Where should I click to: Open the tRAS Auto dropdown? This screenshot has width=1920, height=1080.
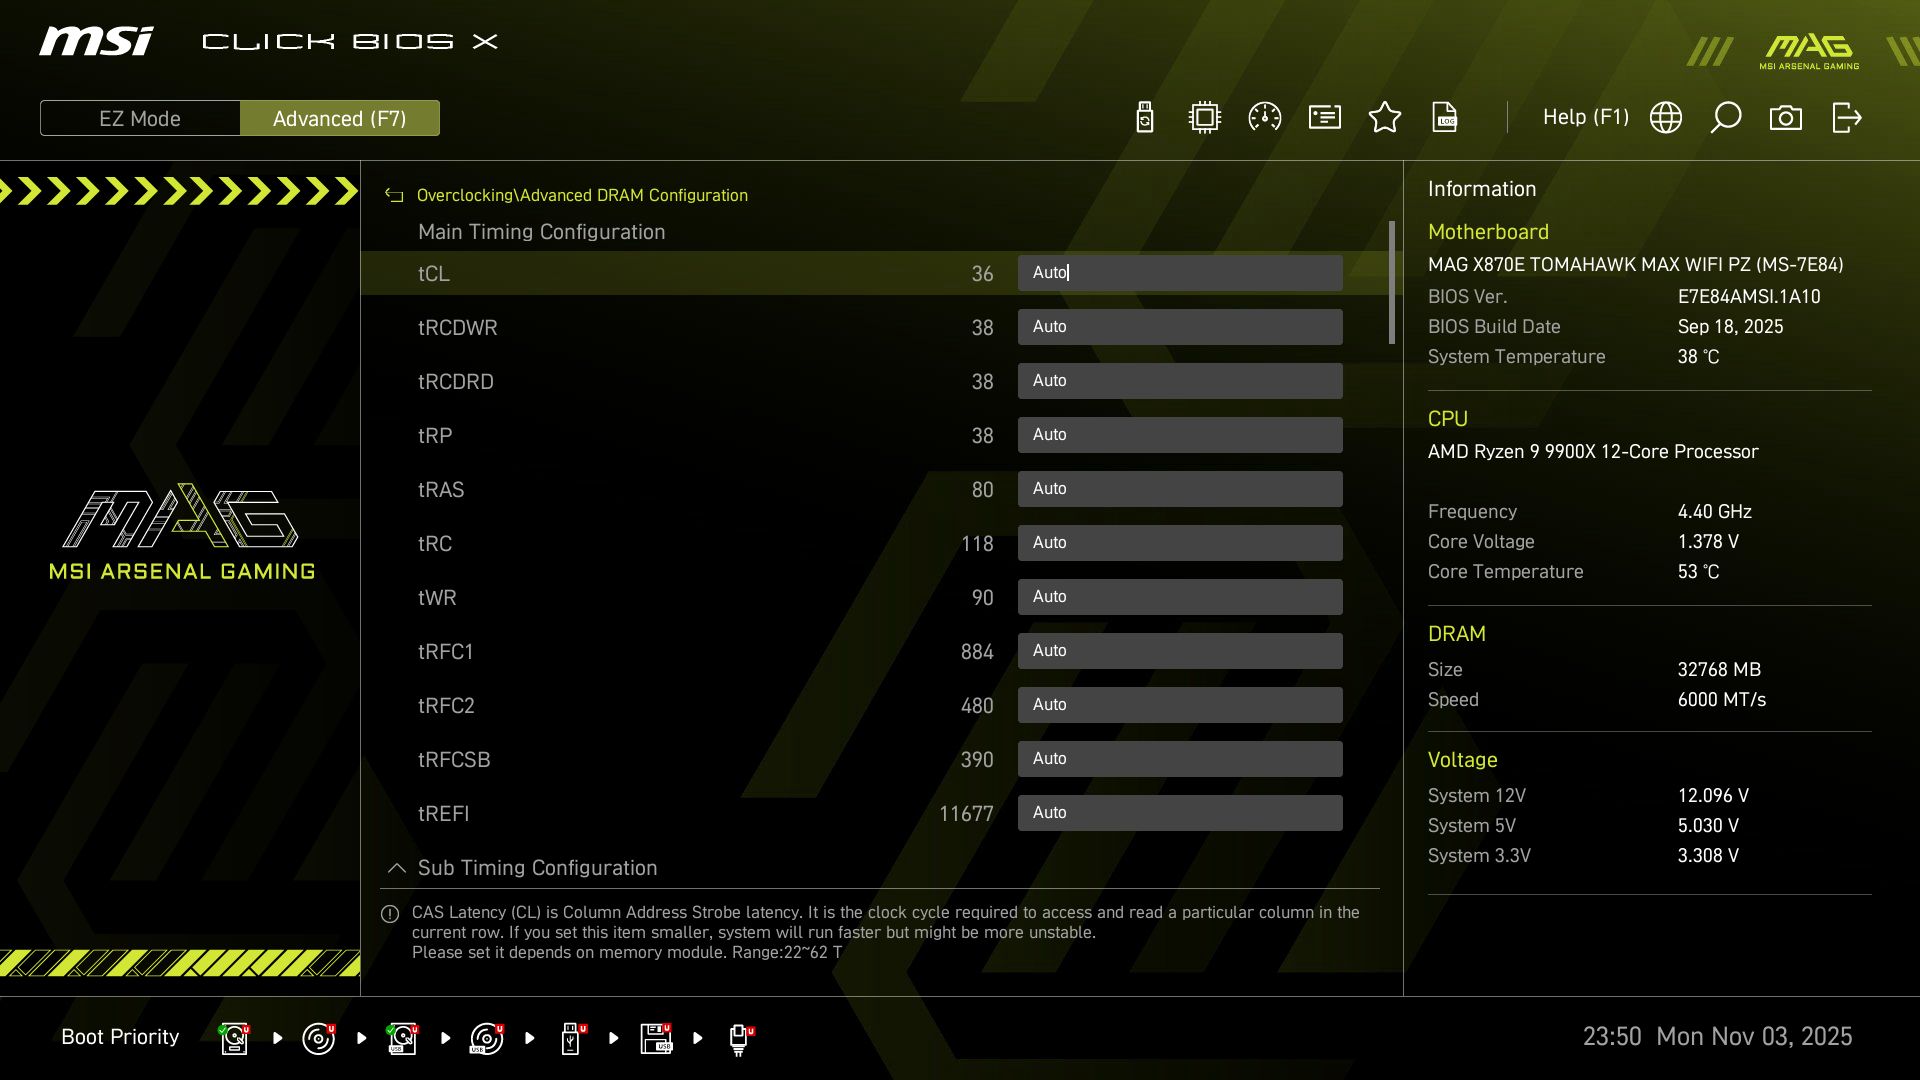click(1180, 489)
